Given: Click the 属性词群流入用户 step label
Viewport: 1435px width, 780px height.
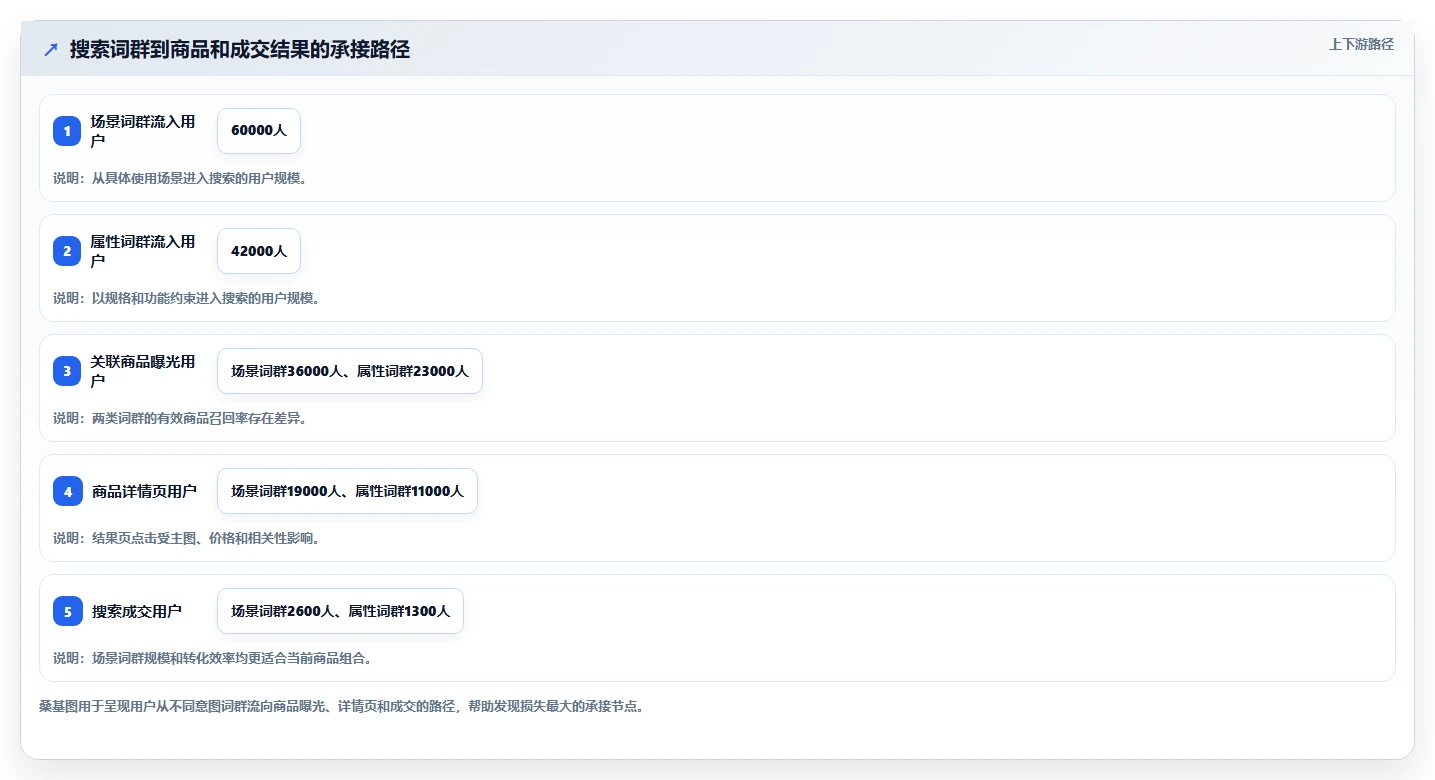Looking at the screenshot, I should (143, 251).
